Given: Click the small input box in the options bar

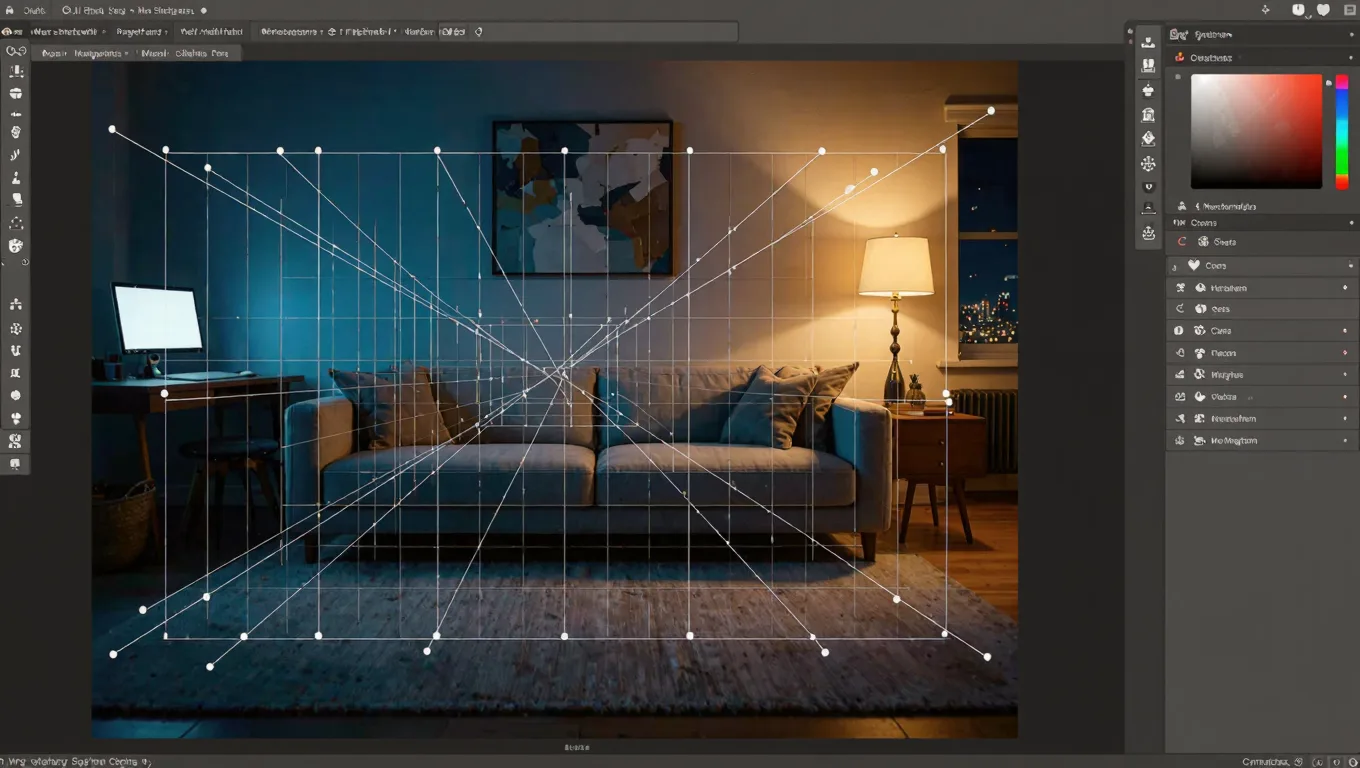Looking at the screenshot, I should (453, 32).
